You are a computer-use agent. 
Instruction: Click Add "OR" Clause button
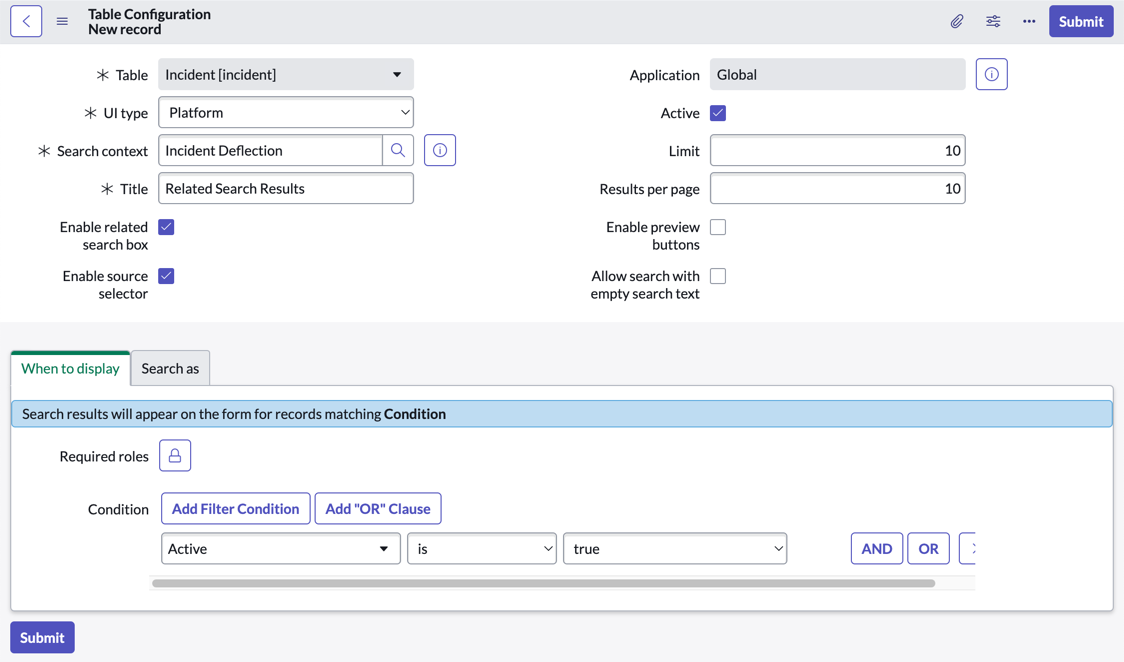(x=378, y=509)
